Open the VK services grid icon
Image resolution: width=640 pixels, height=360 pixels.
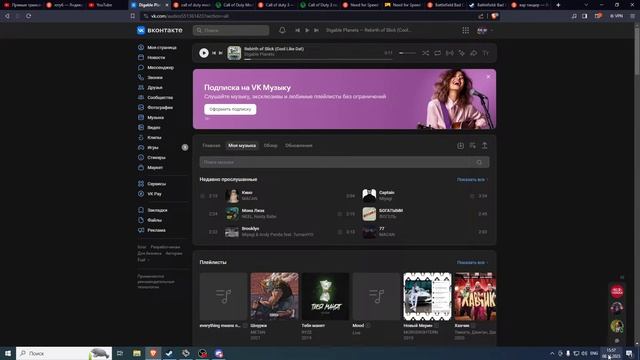(465, 30)
